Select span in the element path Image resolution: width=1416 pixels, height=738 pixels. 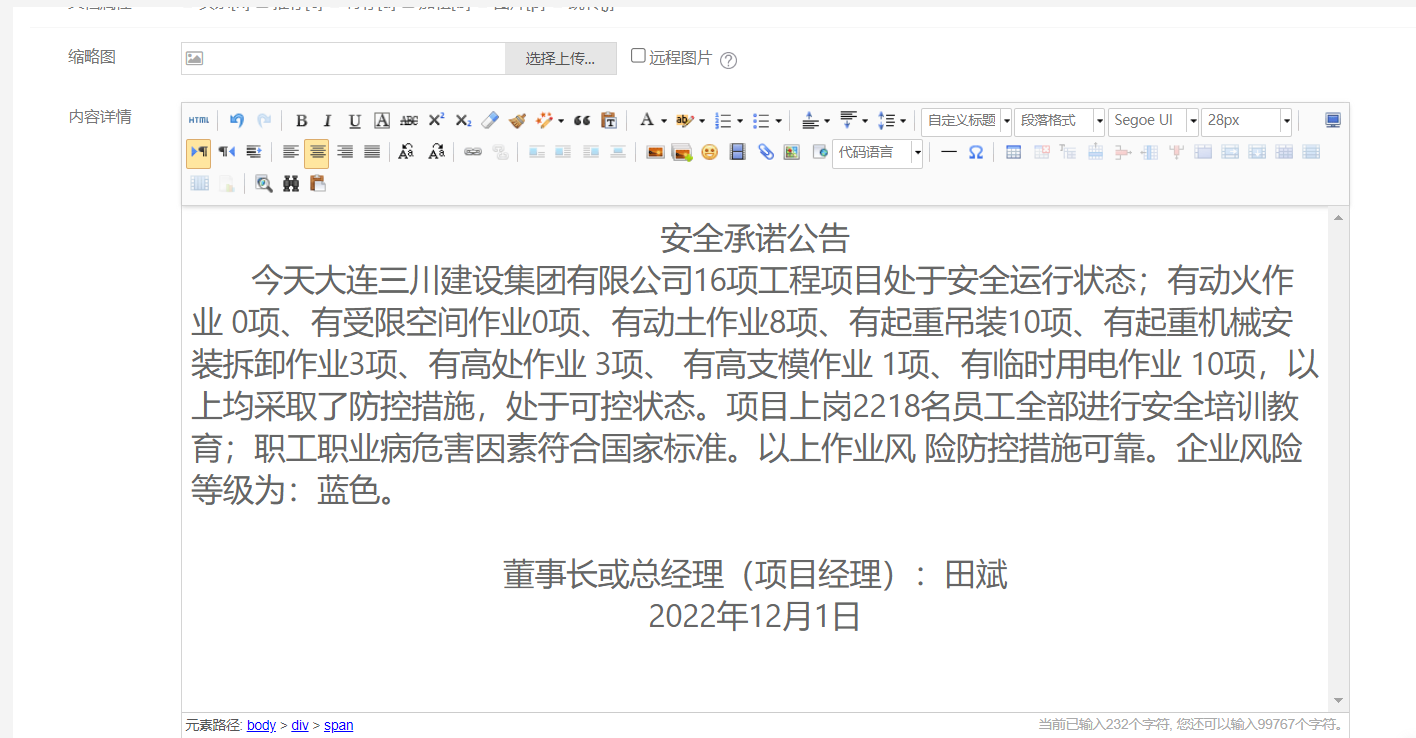(338, 725)
